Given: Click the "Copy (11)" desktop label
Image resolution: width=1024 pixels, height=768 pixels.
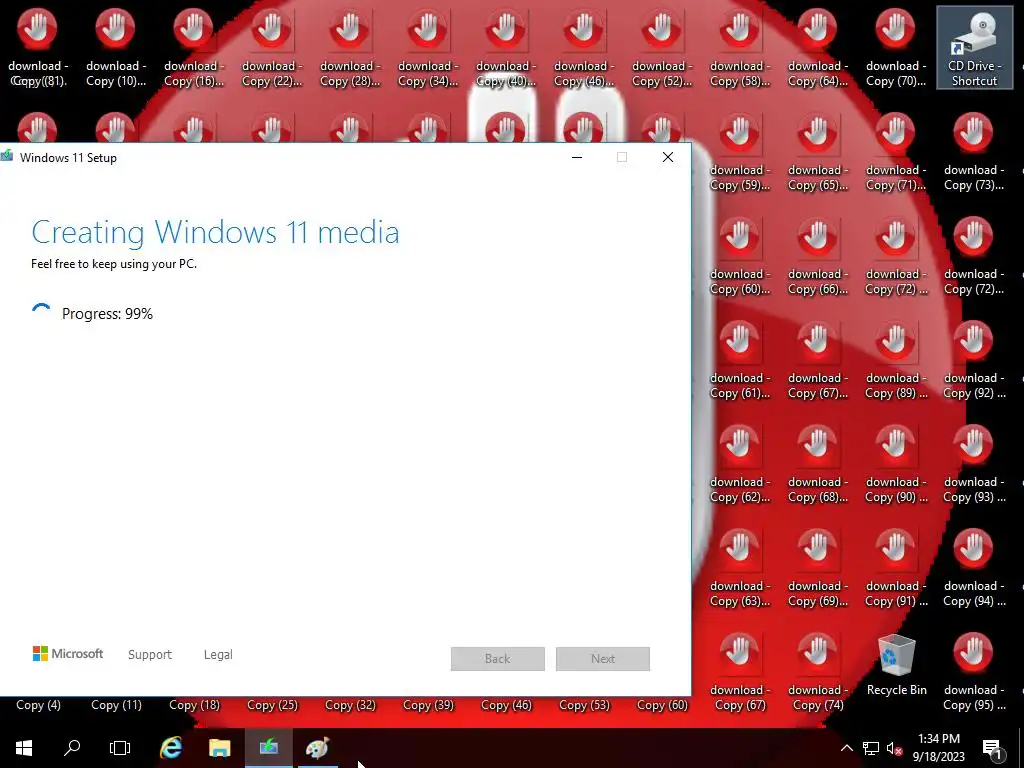Looking at the screenshot, I should tap(116, 705).
